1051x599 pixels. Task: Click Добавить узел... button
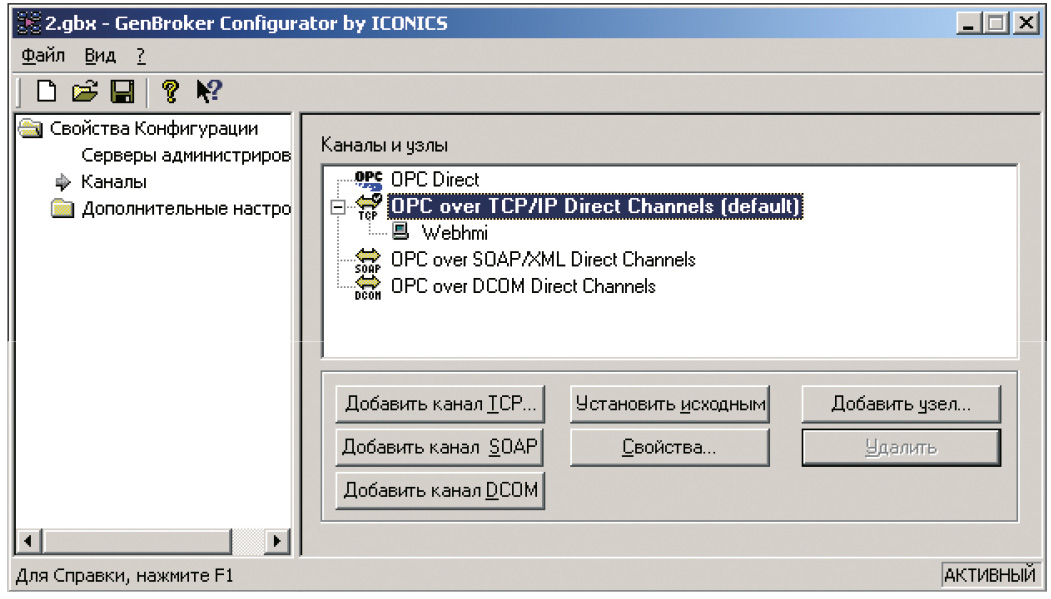901,403
